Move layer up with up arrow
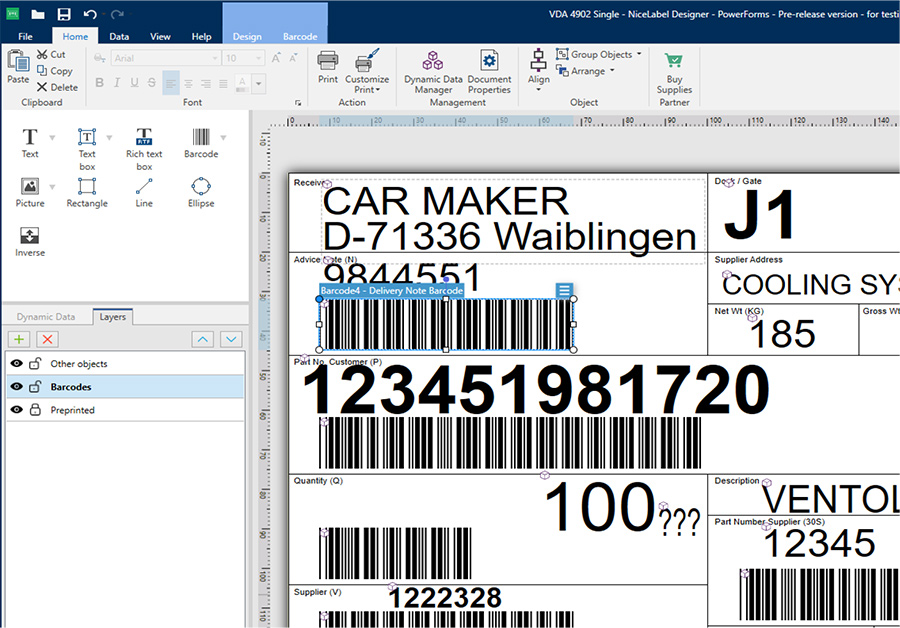Screen dimensions: 900x628 coord(203,339)
